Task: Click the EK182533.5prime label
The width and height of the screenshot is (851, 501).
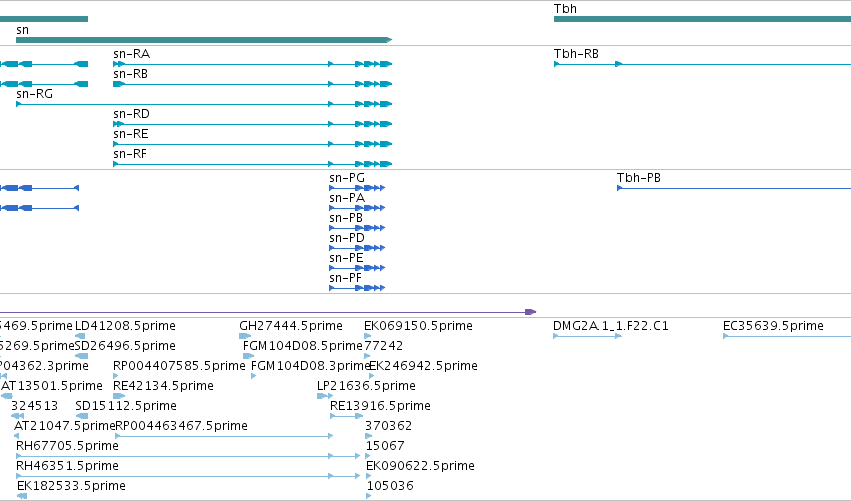Action: (71, 486)
